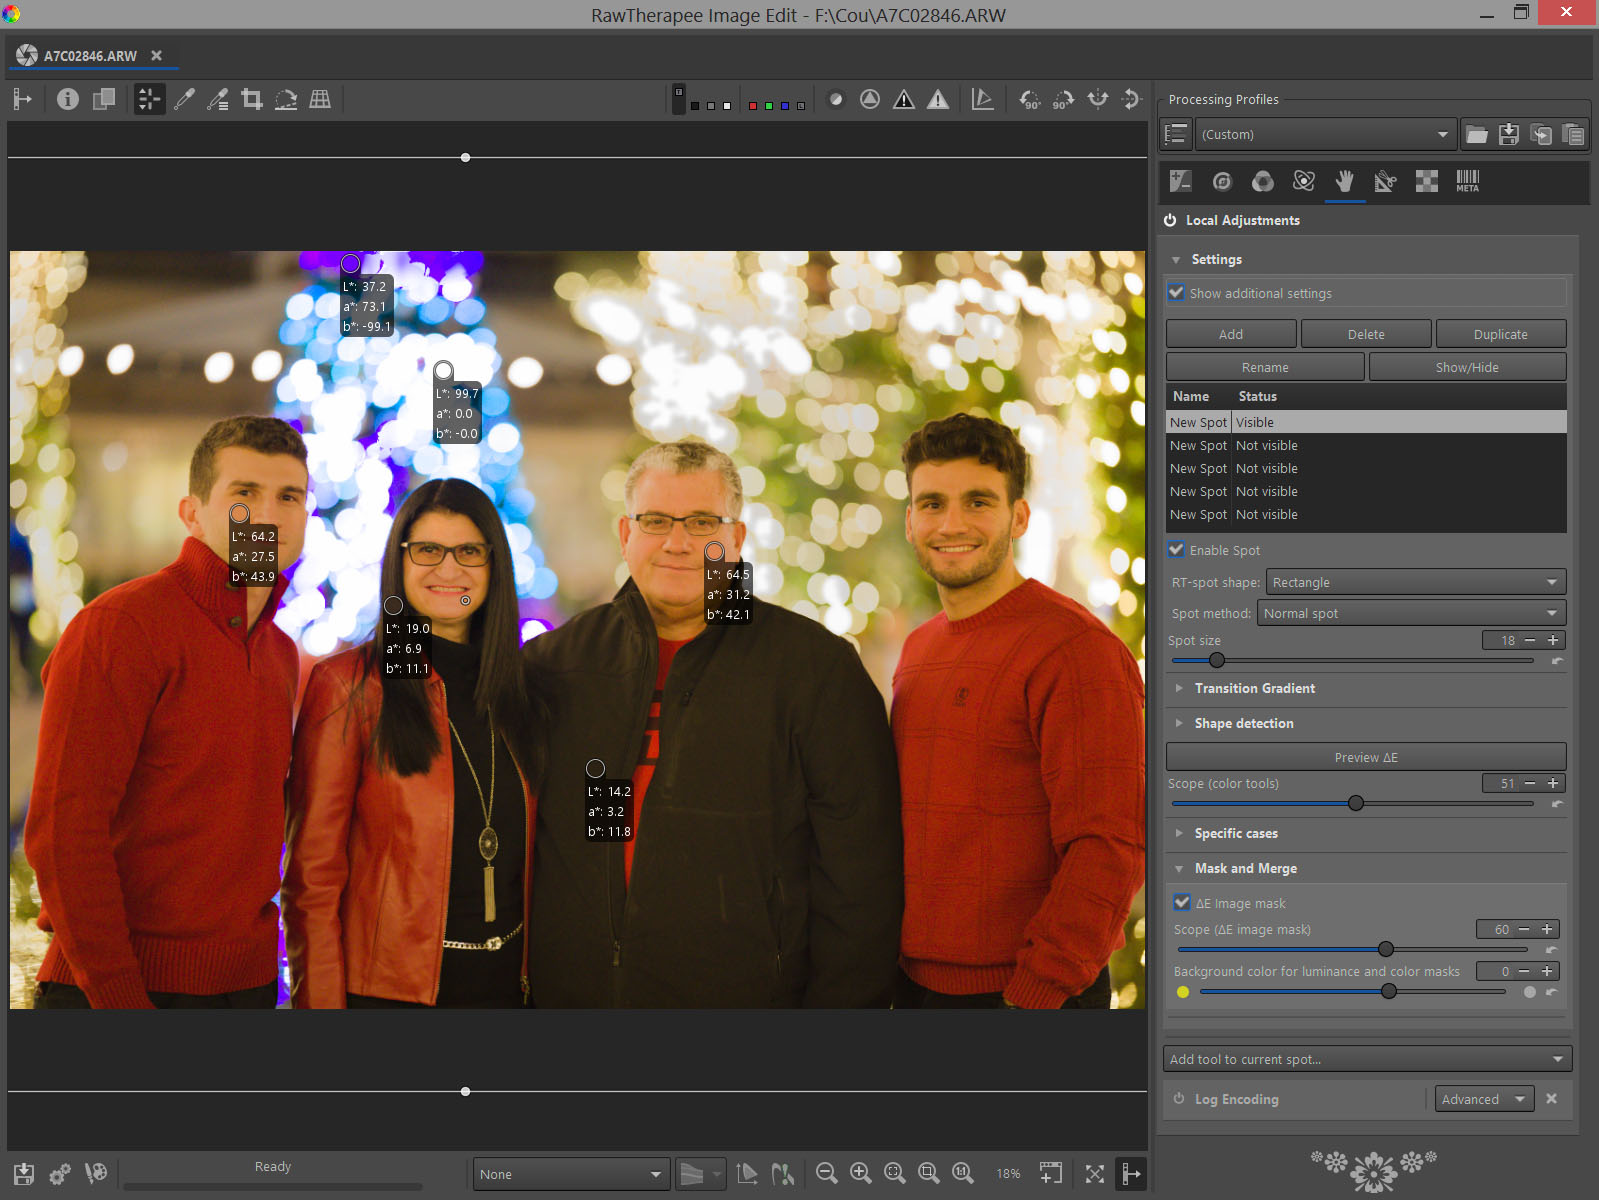The width and height of the screenshot is (1599, 1200).
Task: Select the crop tool icon
Action: [252, 99]
